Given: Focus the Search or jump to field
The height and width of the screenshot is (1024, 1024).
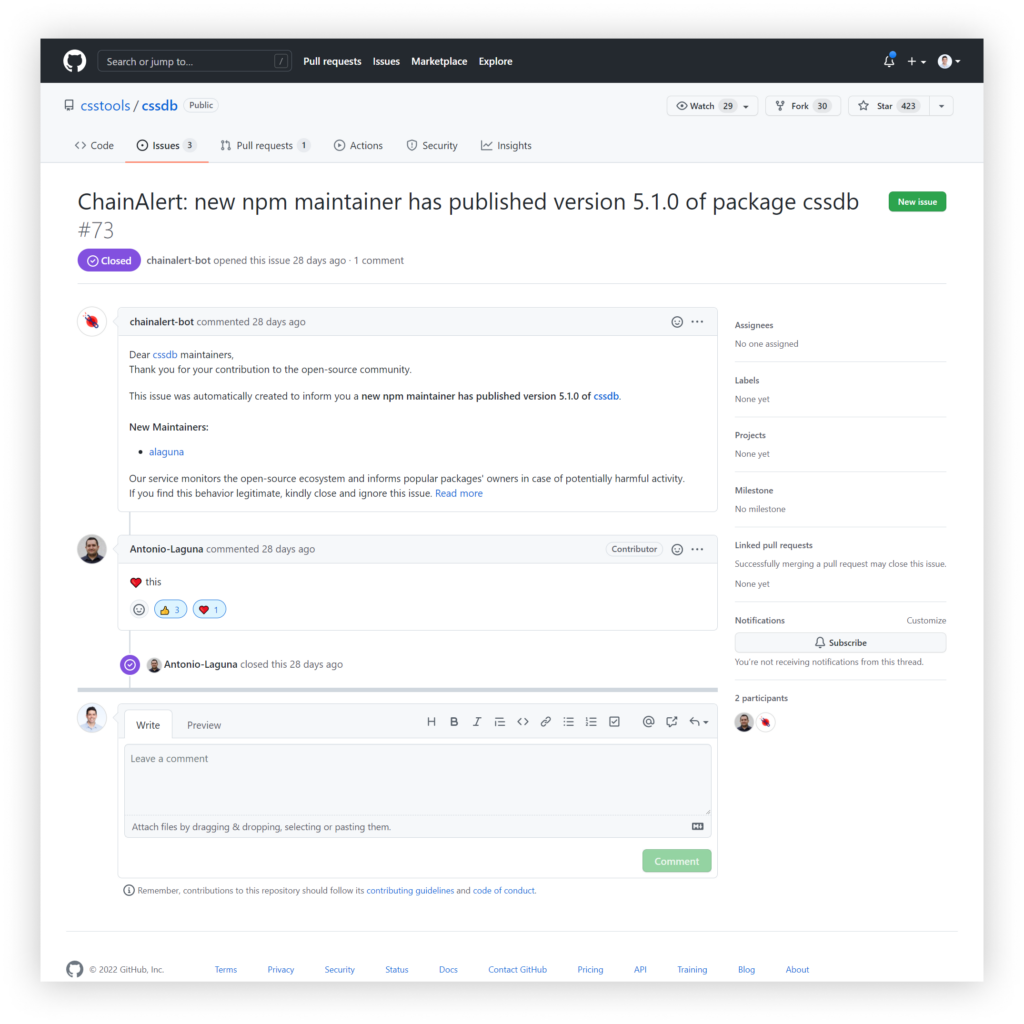Looking at the screenshot, I should 194,61.
